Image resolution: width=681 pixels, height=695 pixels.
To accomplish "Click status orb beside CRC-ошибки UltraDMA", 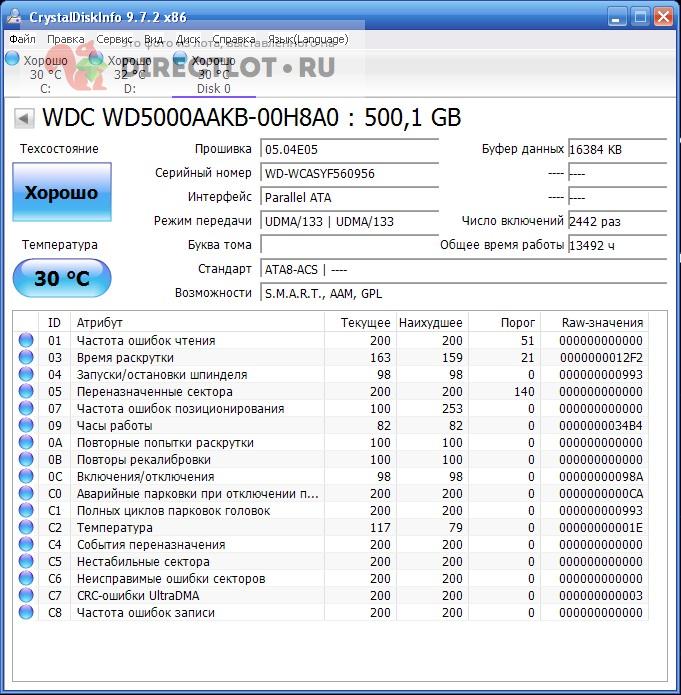I will [26, 595].
